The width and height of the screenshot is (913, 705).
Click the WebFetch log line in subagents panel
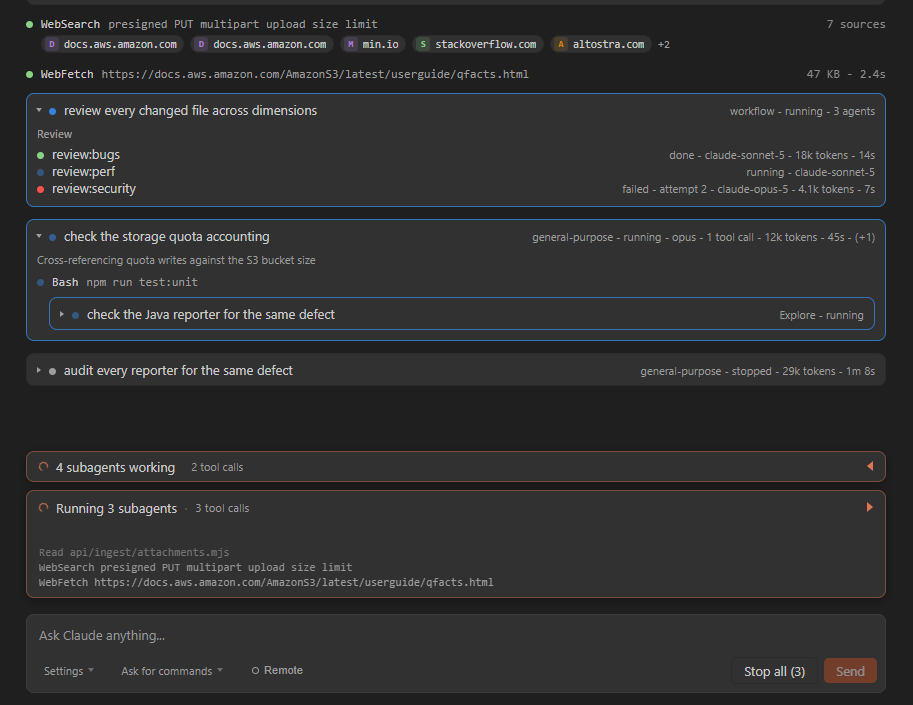266,583
